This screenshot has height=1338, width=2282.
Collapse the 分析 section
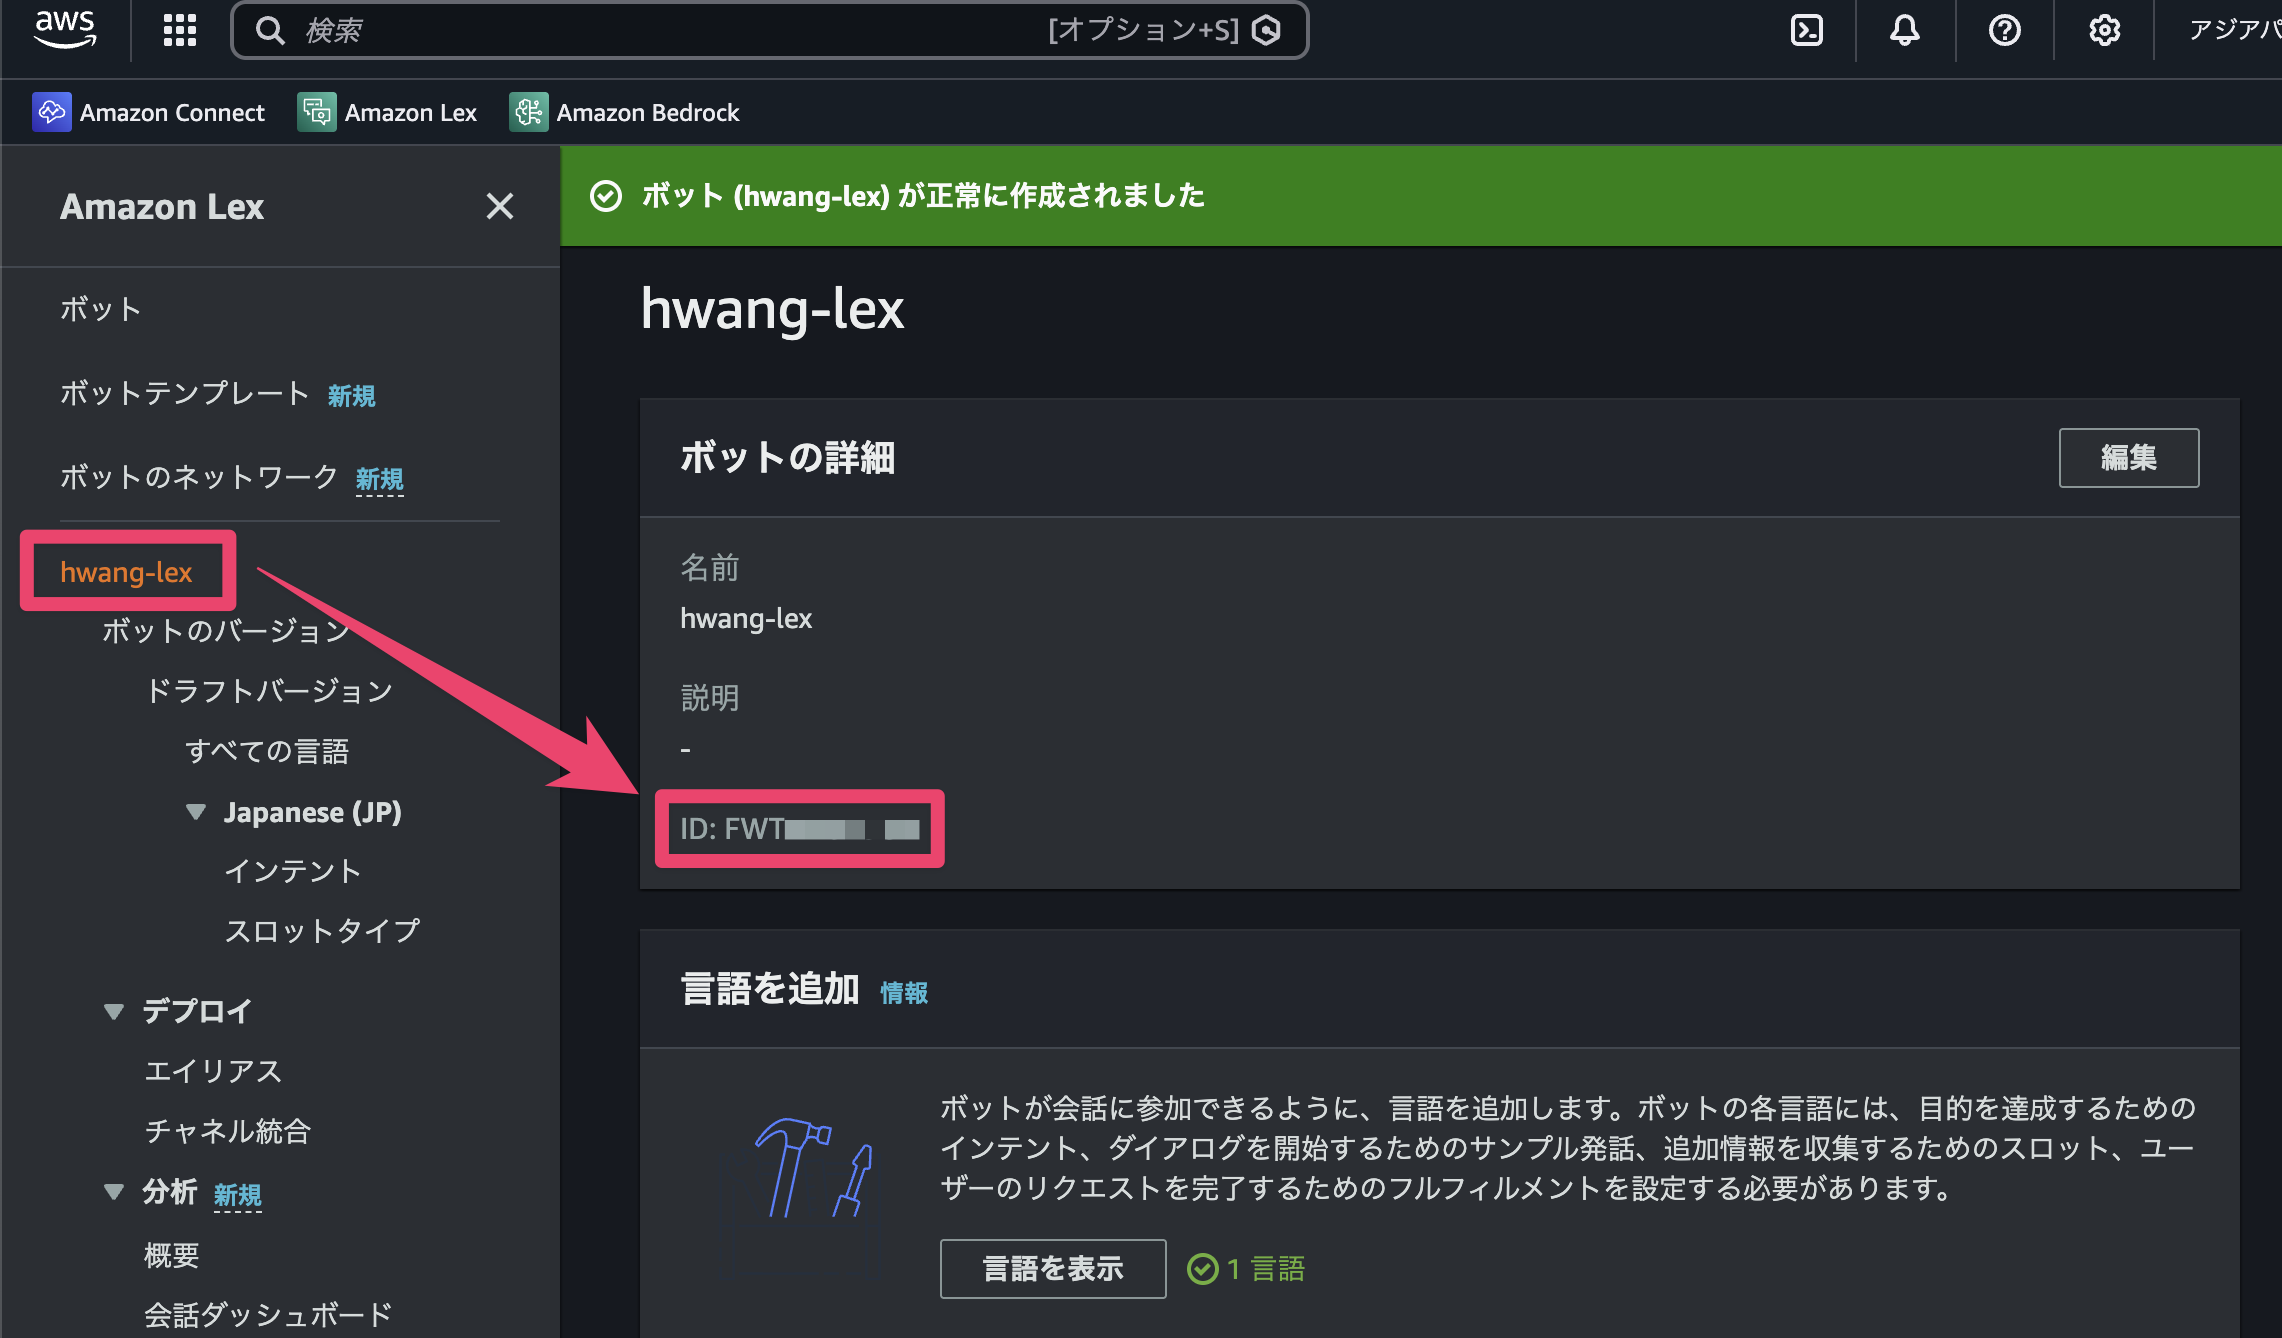(x=114, y=1191)
